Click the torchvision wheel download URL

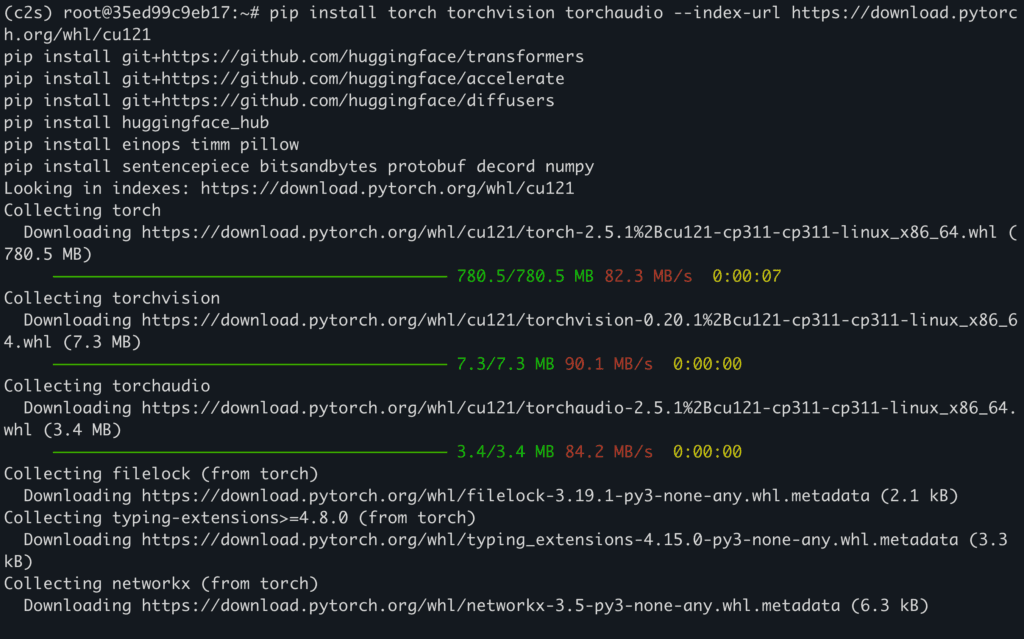tap(579, 320)
